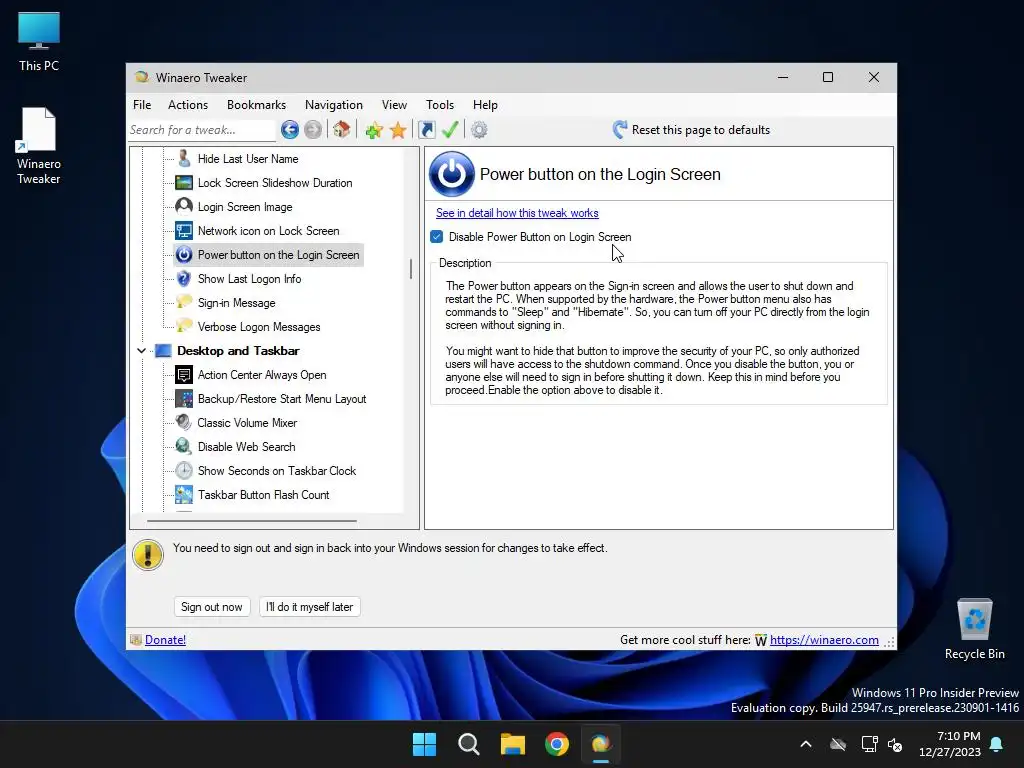
Task: Click I'll do it myself later button
Action: point(310,607)
